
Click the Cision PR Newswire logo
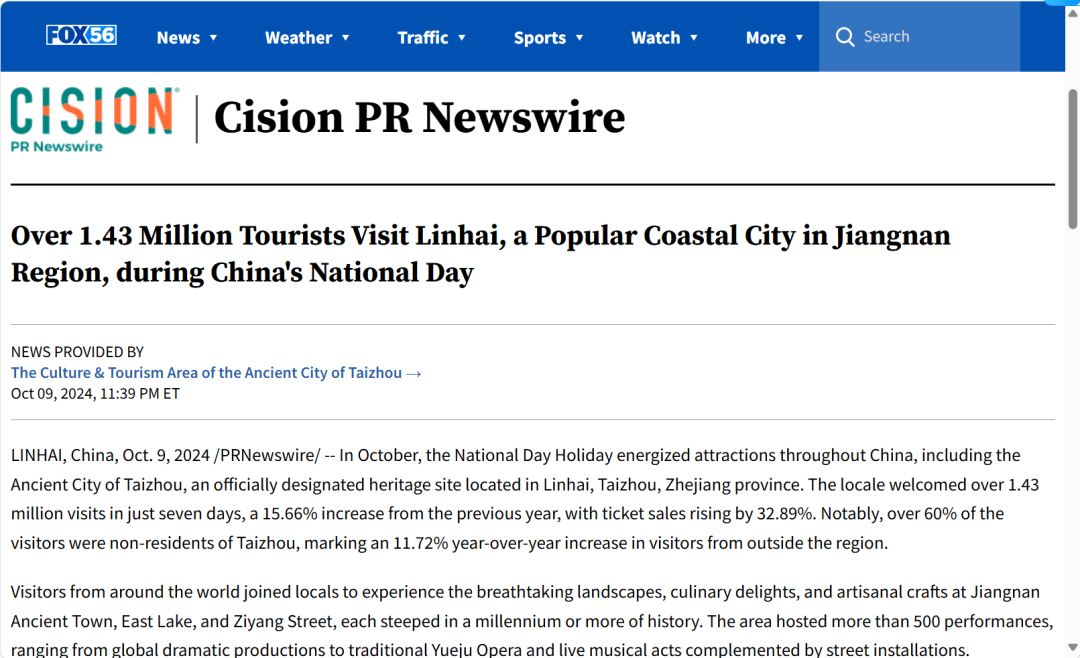pyautogui.click(x=95, y=119)
